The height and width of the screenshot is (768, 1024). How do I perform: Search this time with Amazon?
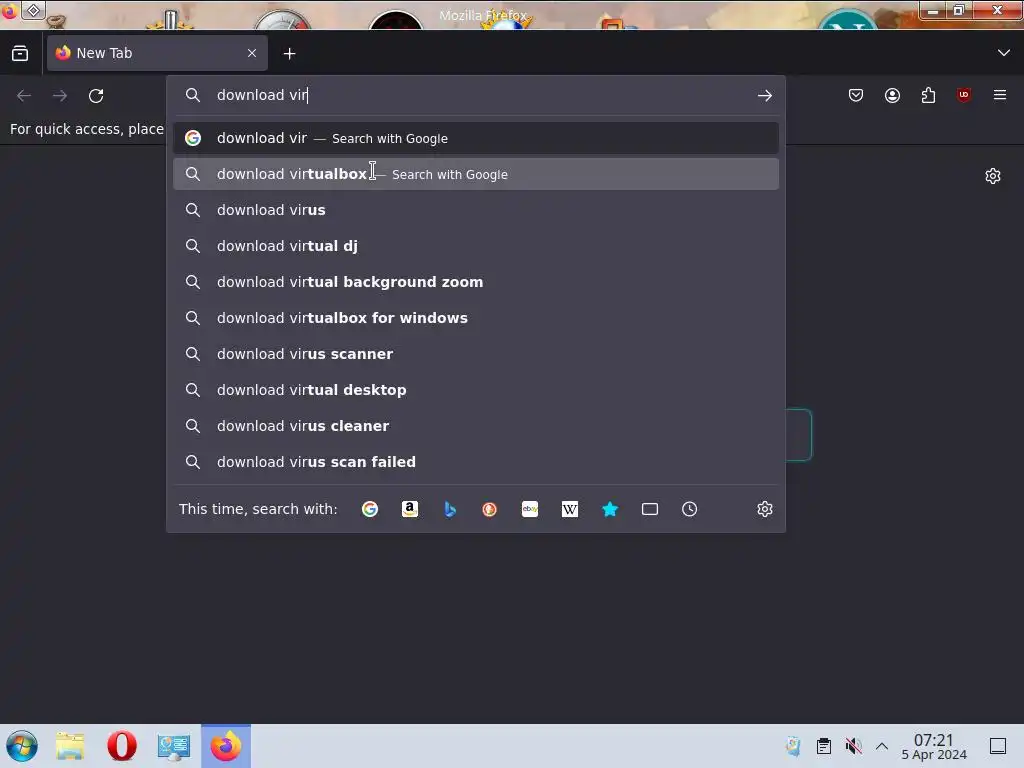point(409,509)
